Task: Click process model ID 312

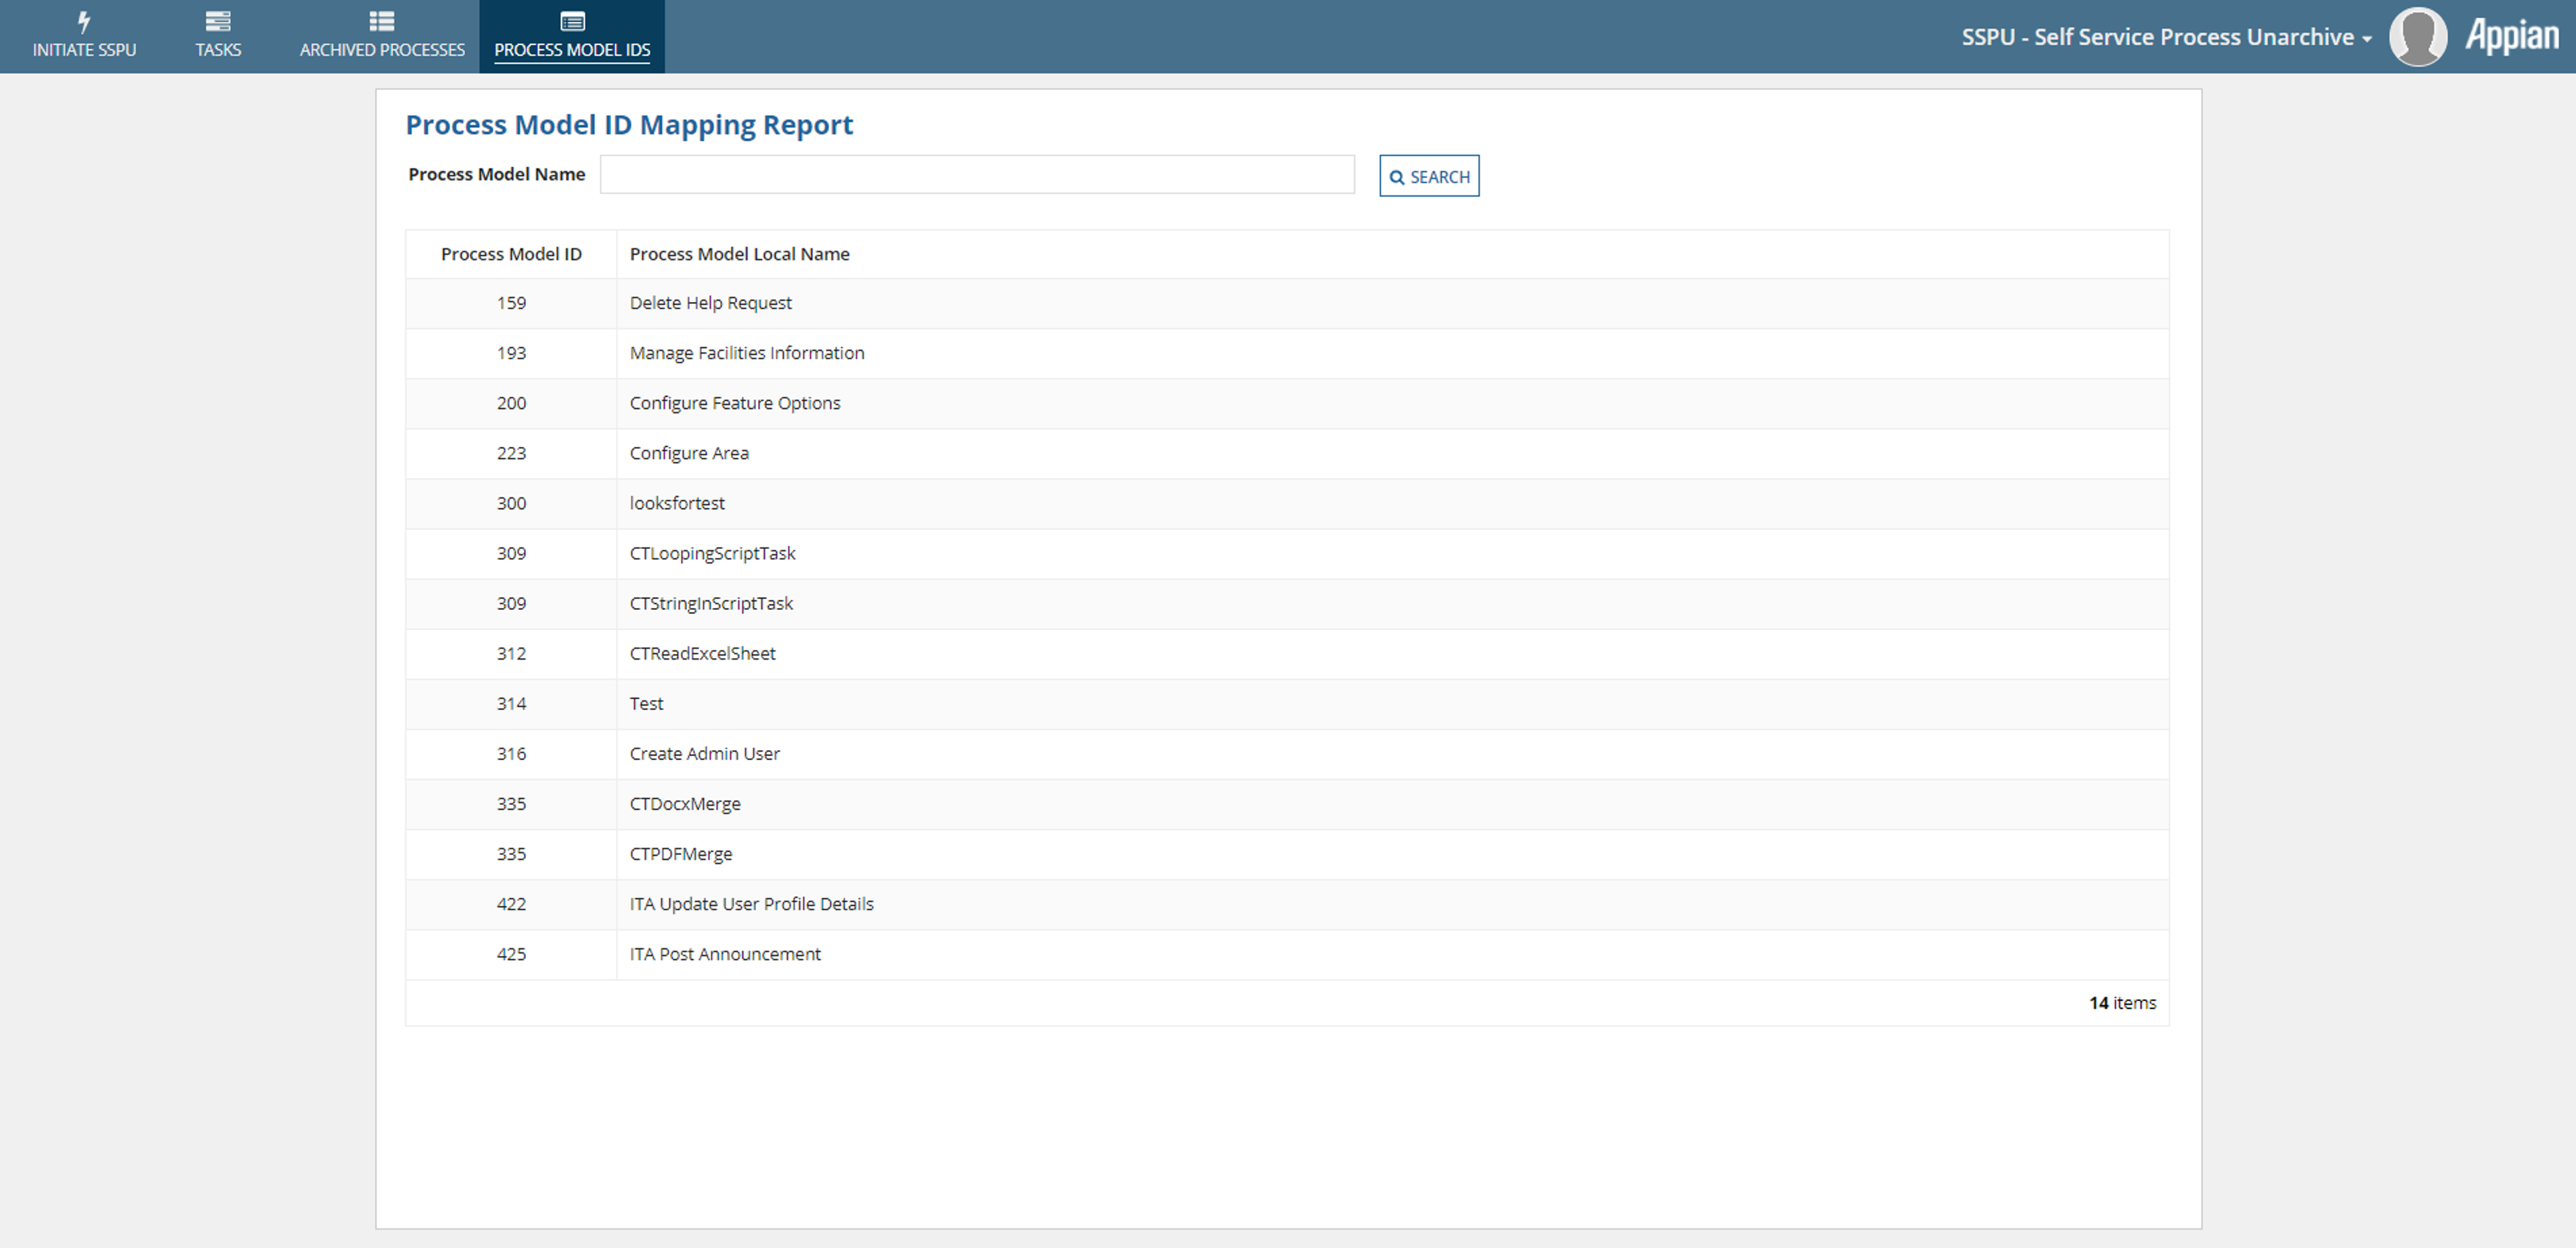Action: click(x=511, y=653)
